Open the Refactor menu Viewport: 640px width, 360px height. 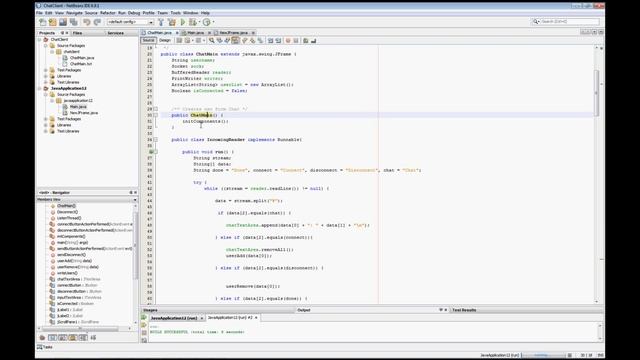pyautogui.click(x=108, y=13)
